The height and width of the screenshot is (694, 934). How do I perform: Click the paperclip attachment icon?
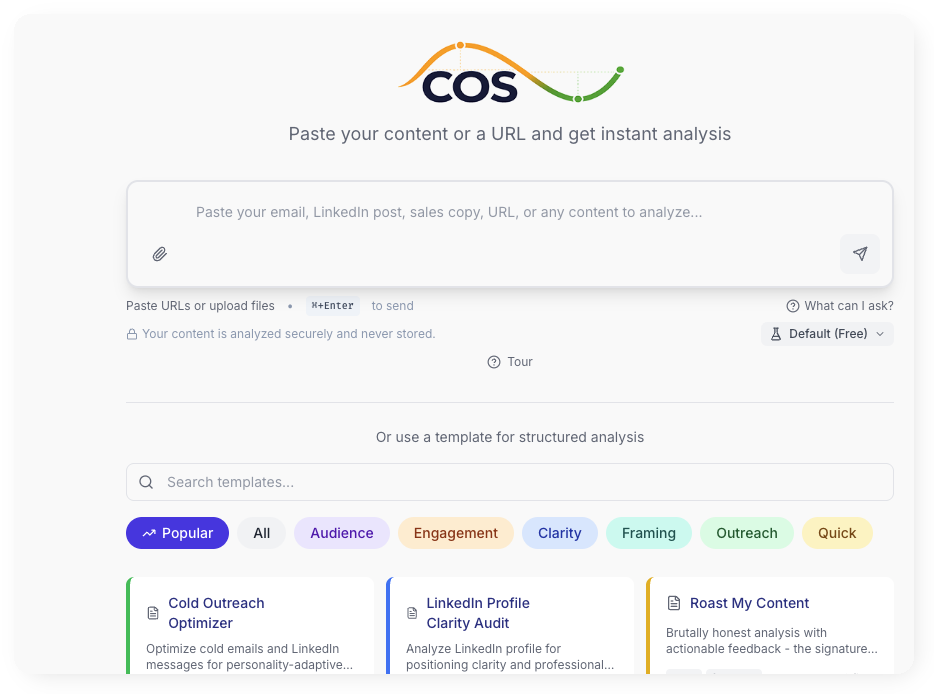coord(159,254)
